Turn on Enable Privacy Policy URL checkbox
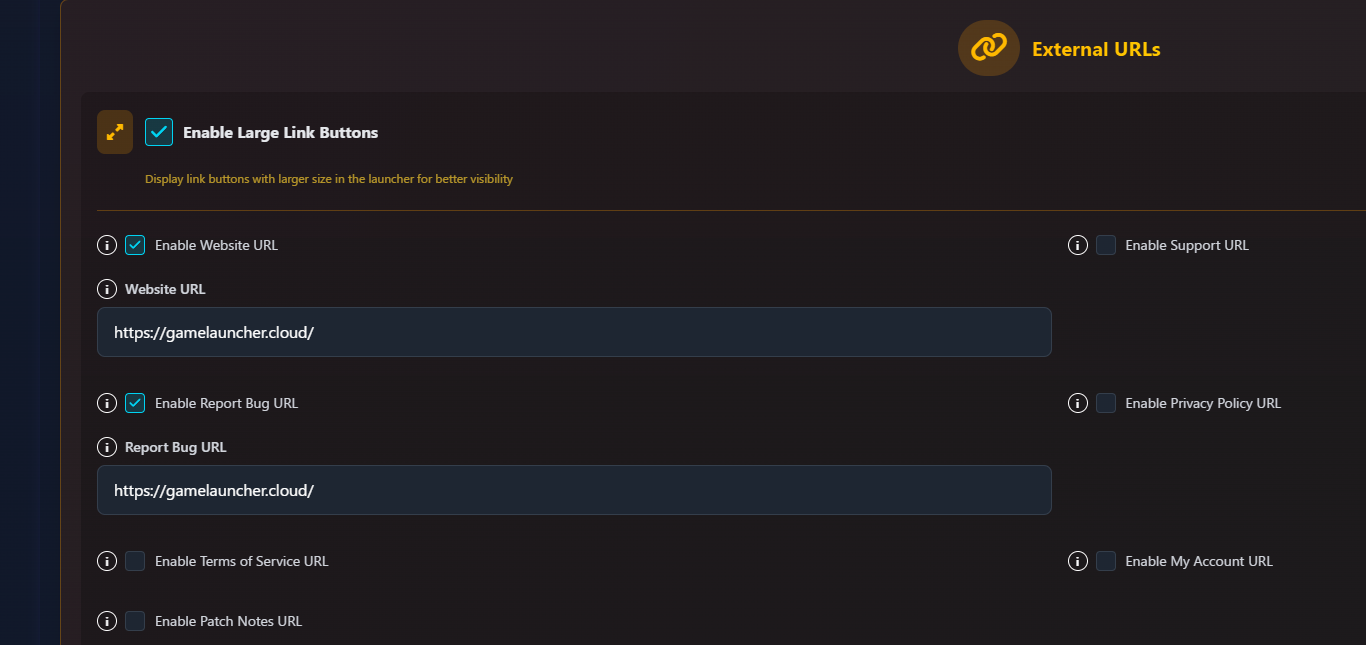 pos(1106,403)
